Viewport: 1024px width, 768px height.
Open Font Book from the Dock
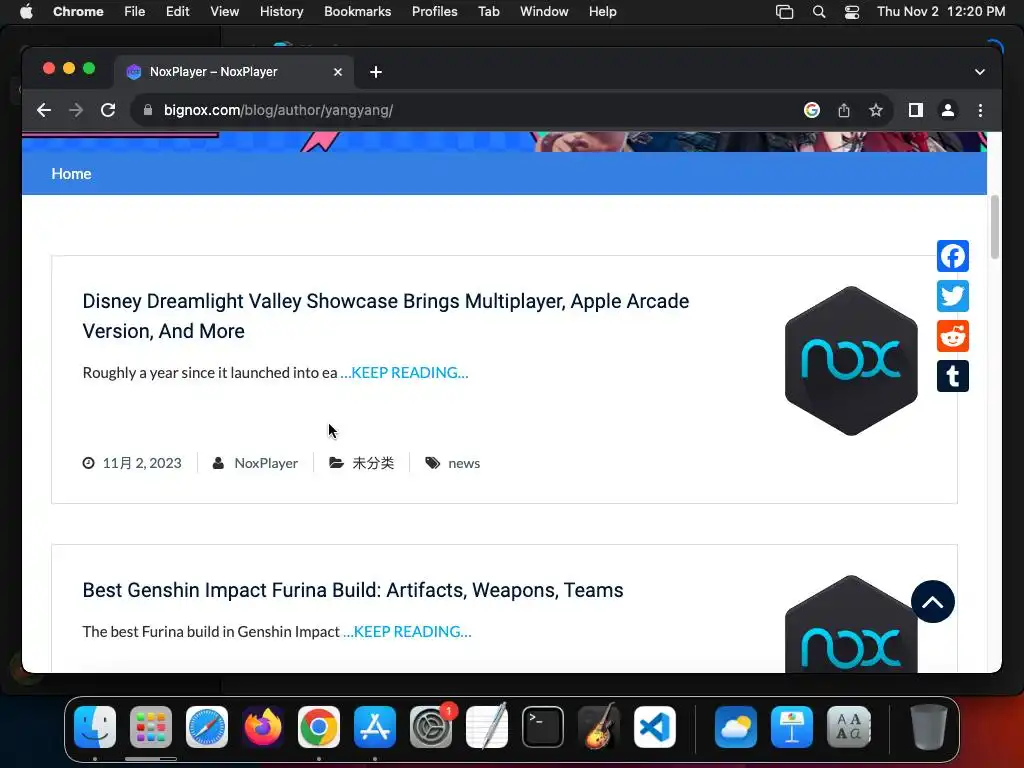[848, 727]
